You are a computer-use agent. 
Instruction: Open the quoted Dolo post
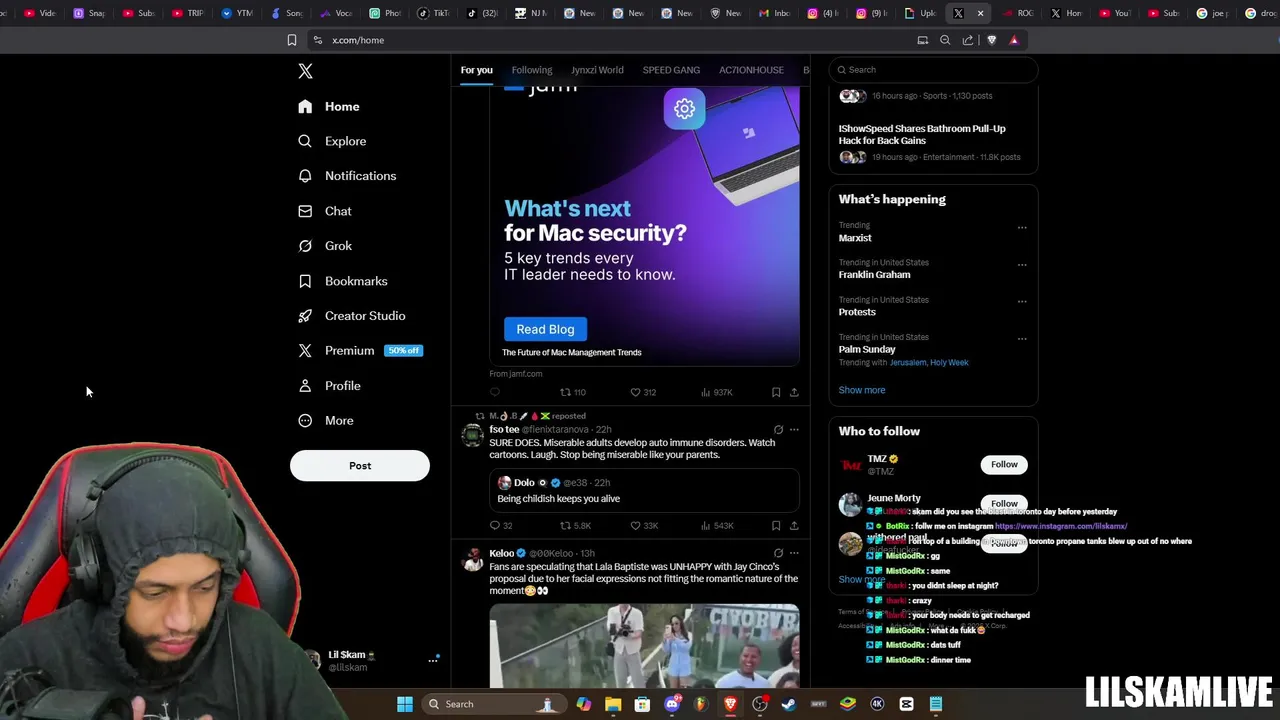(644, 491)
